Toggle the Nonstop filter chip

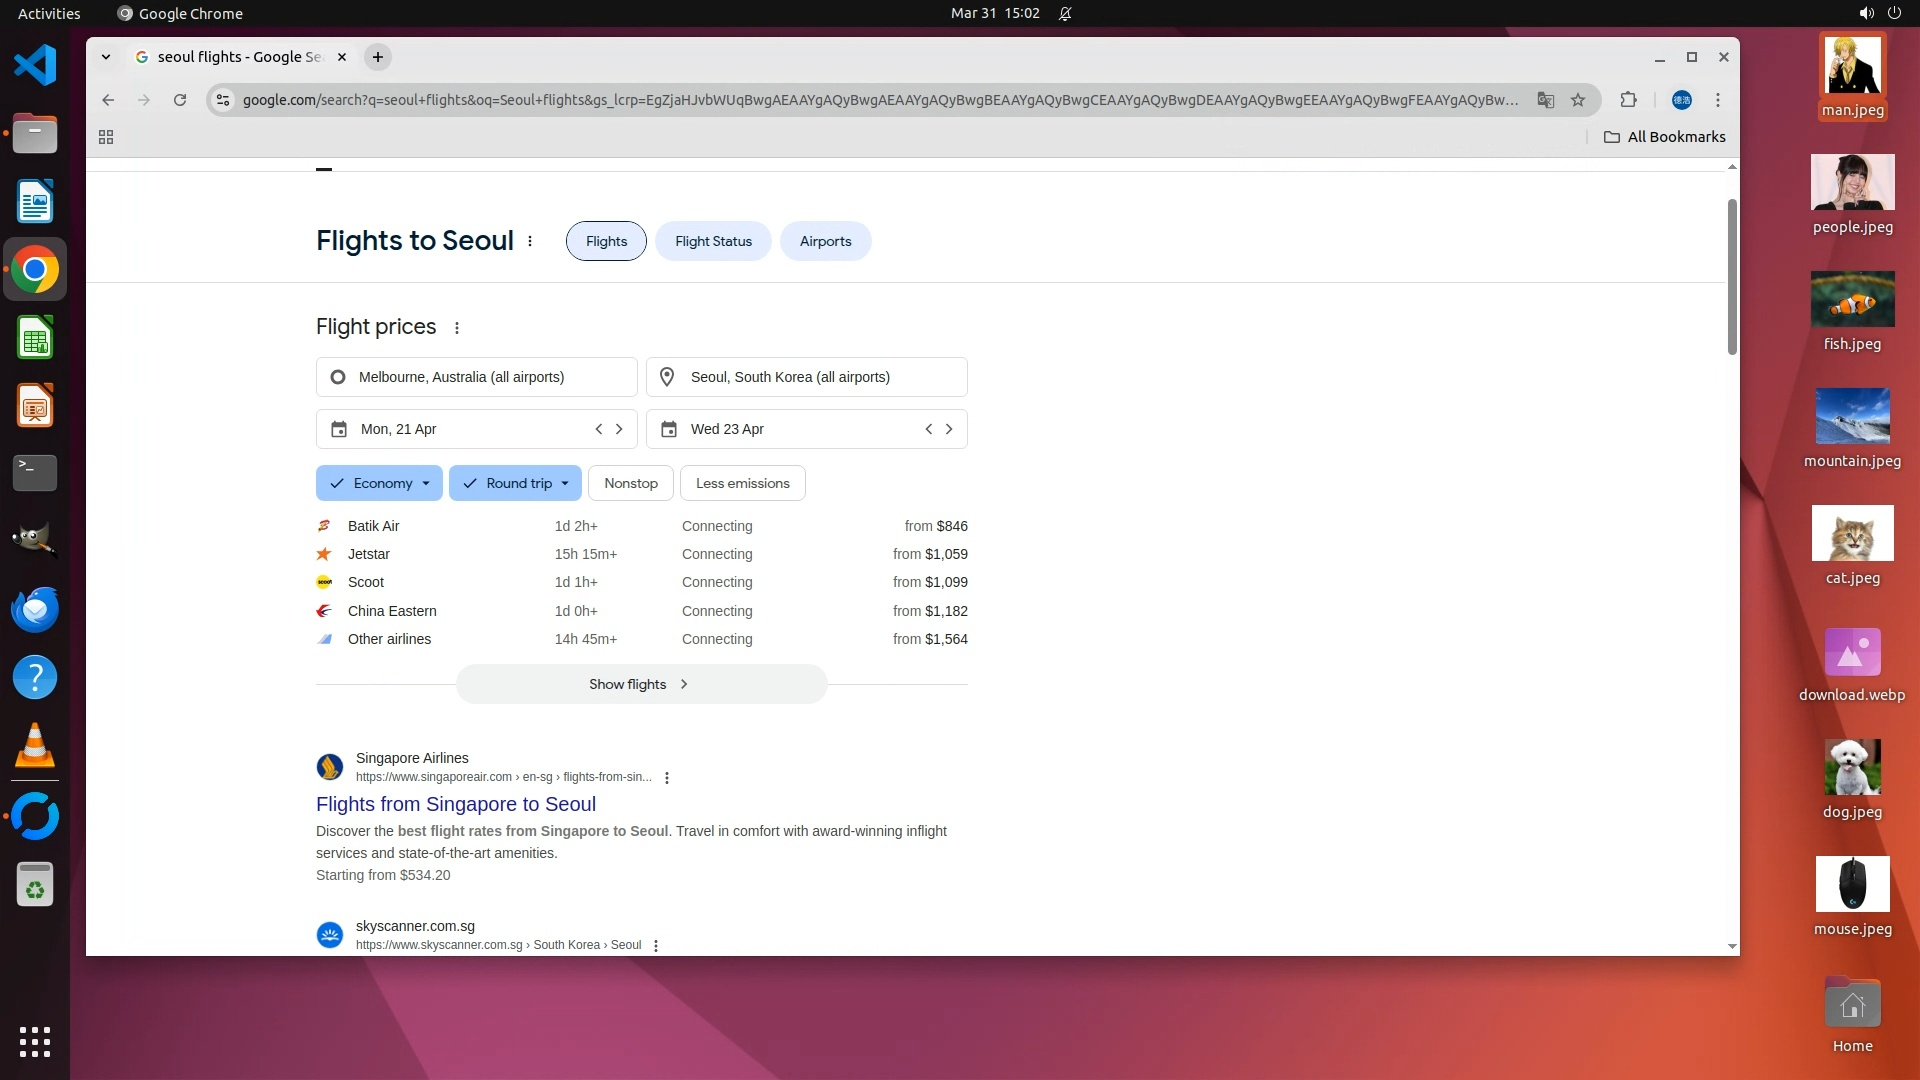[630, 483]
